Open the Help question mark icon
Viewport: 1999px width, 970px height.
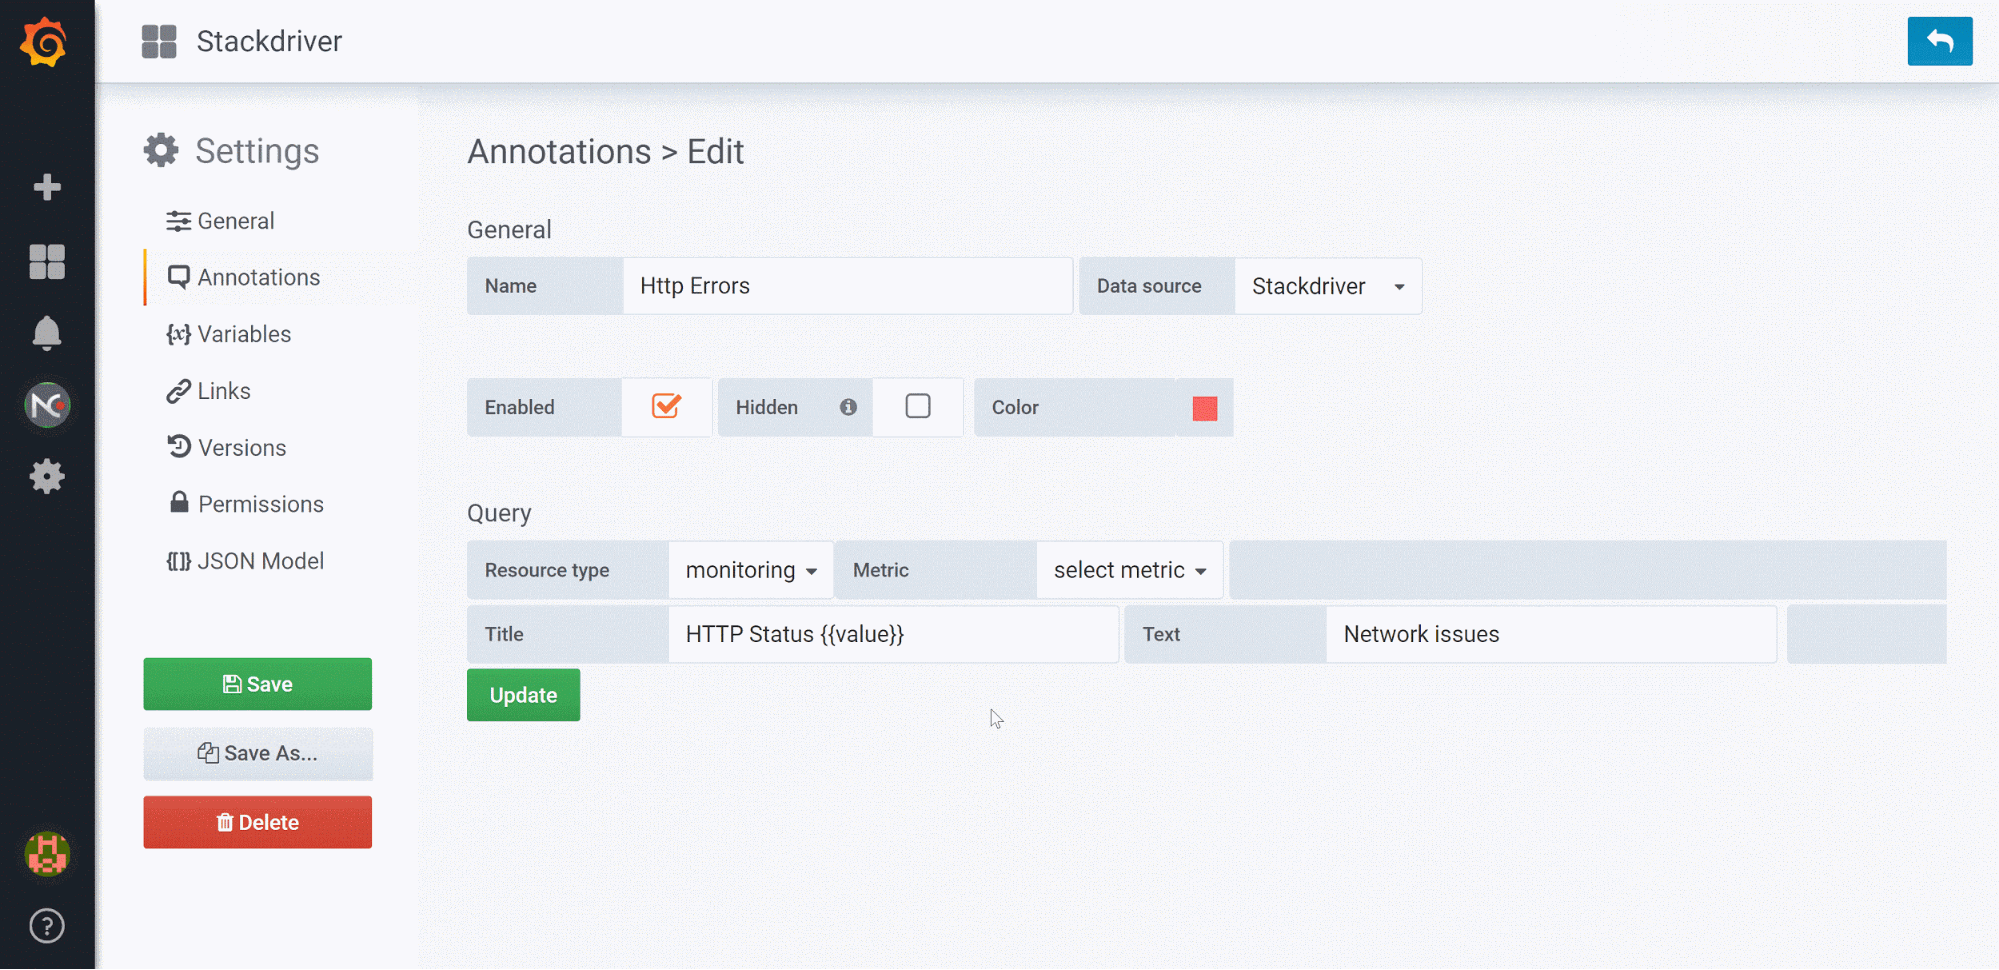(47, 926)
